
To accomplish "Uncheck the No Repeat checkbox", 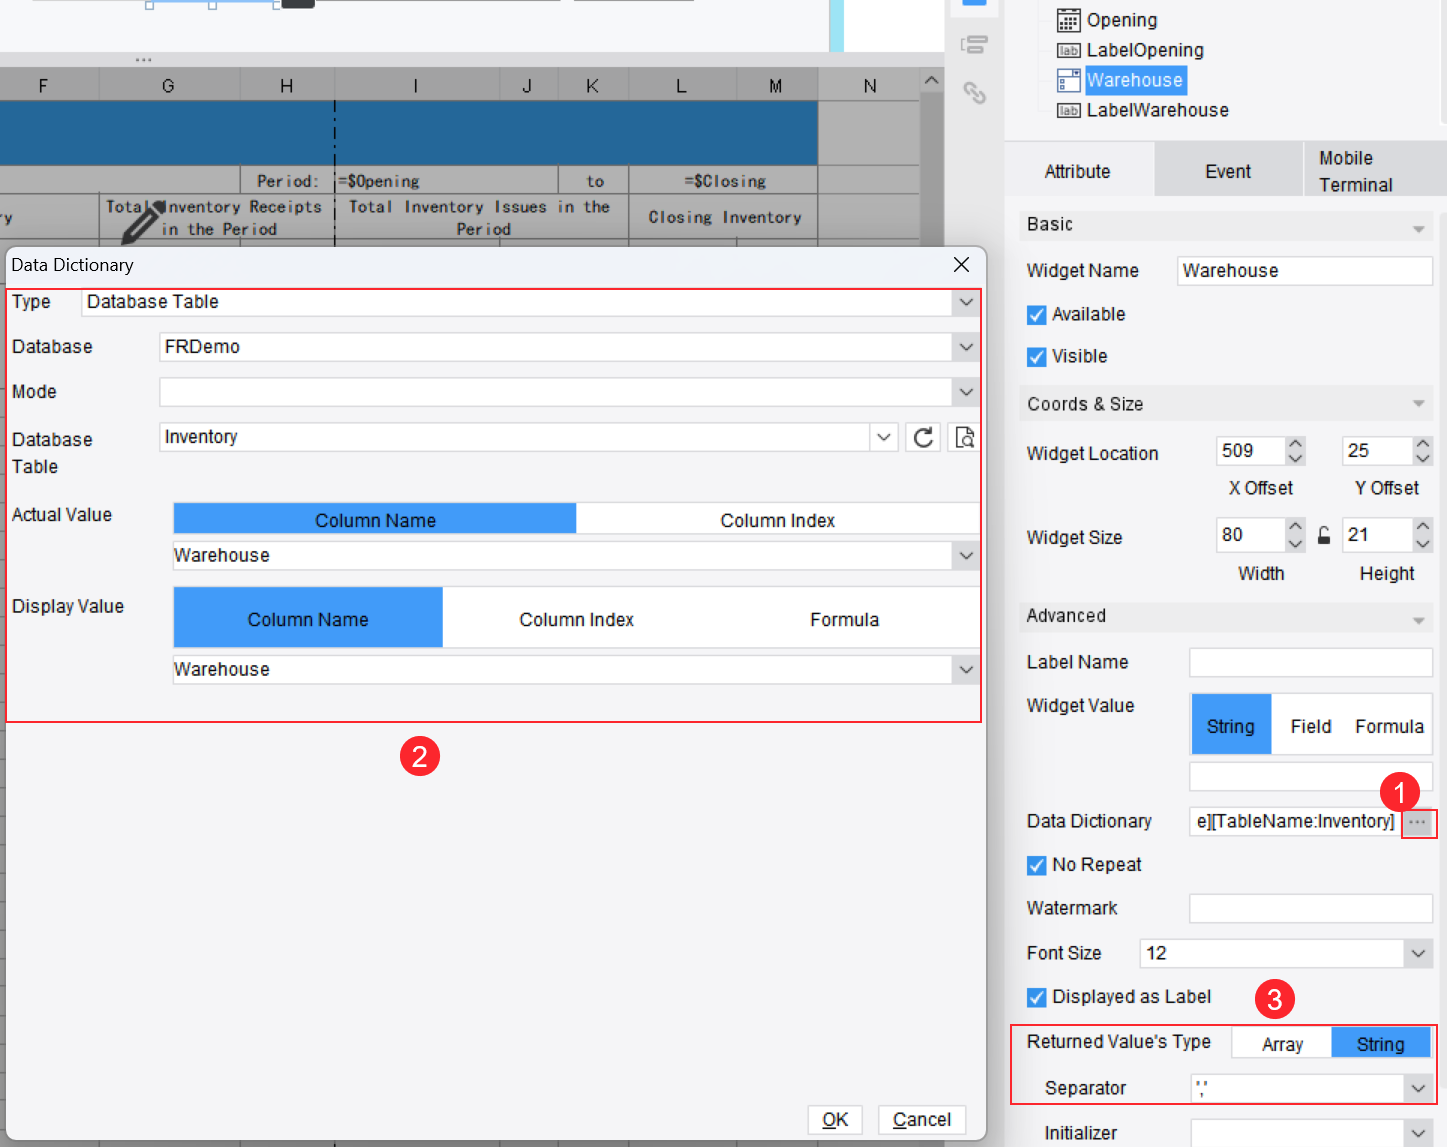I will [1037, 865].
